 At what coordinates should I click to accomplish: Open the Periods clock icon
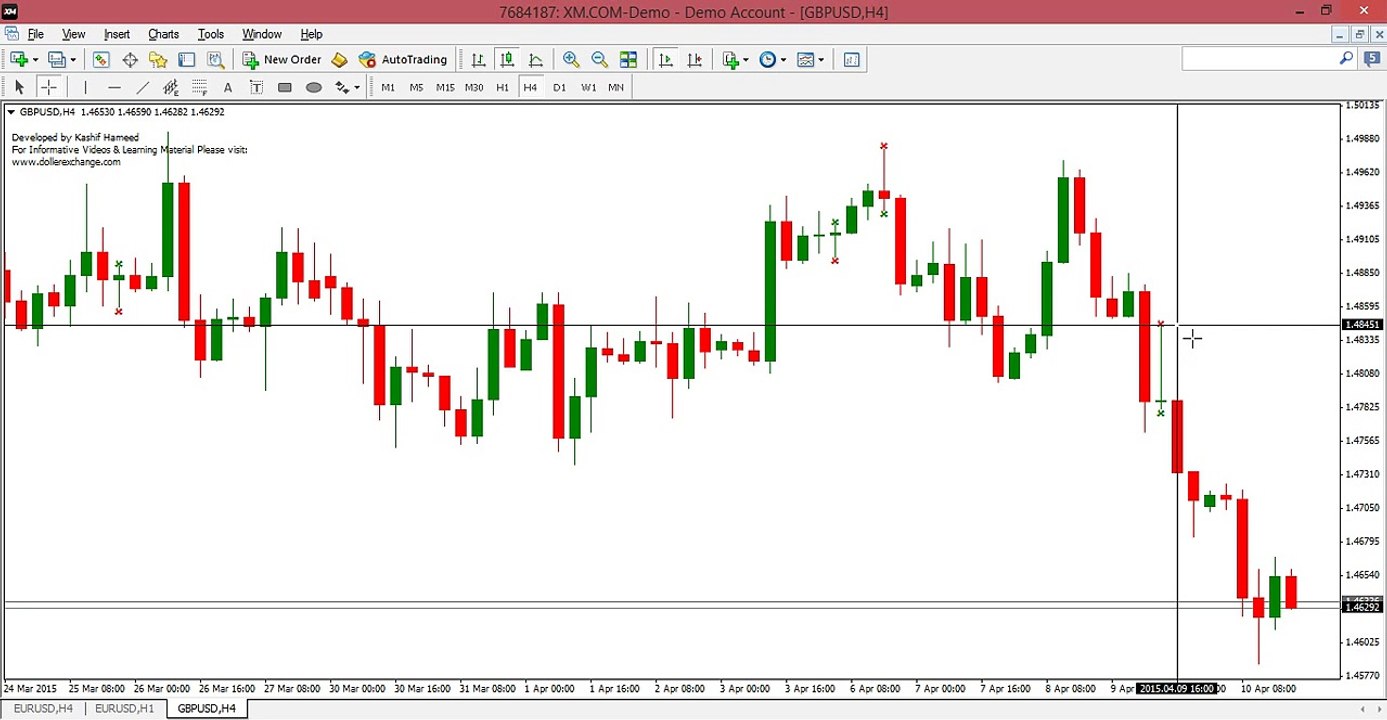tap(767, 60)
